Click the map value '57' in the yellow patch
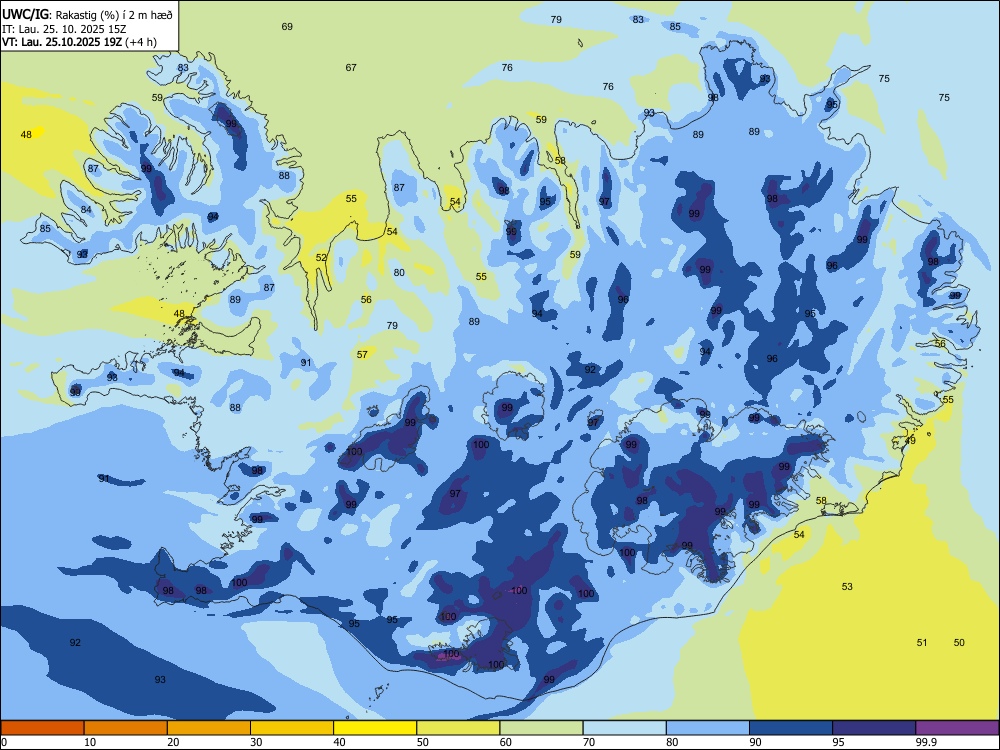This screenshot has height=750, width=1000. click(362, 355)
